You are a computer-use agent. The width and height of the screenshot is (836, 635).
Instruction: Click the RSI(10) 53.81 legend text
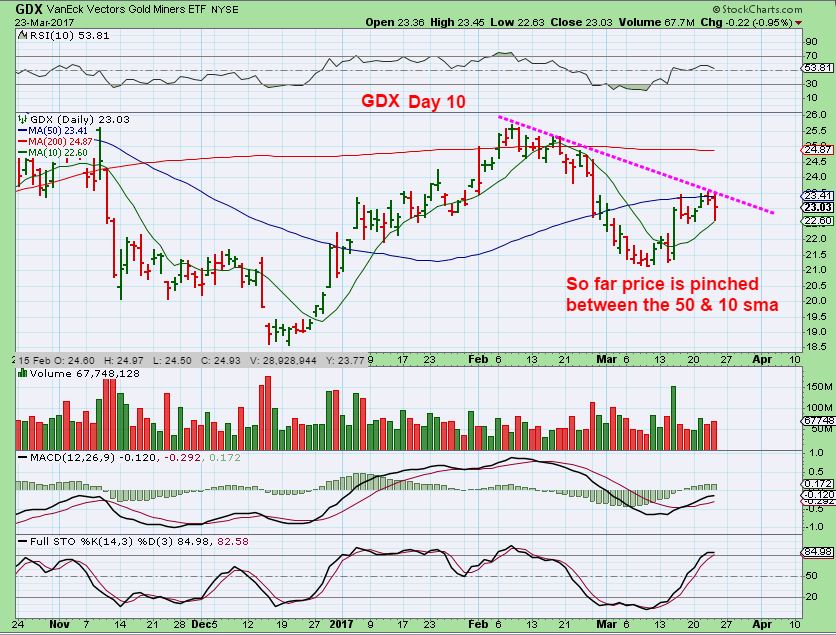[69, 36]
